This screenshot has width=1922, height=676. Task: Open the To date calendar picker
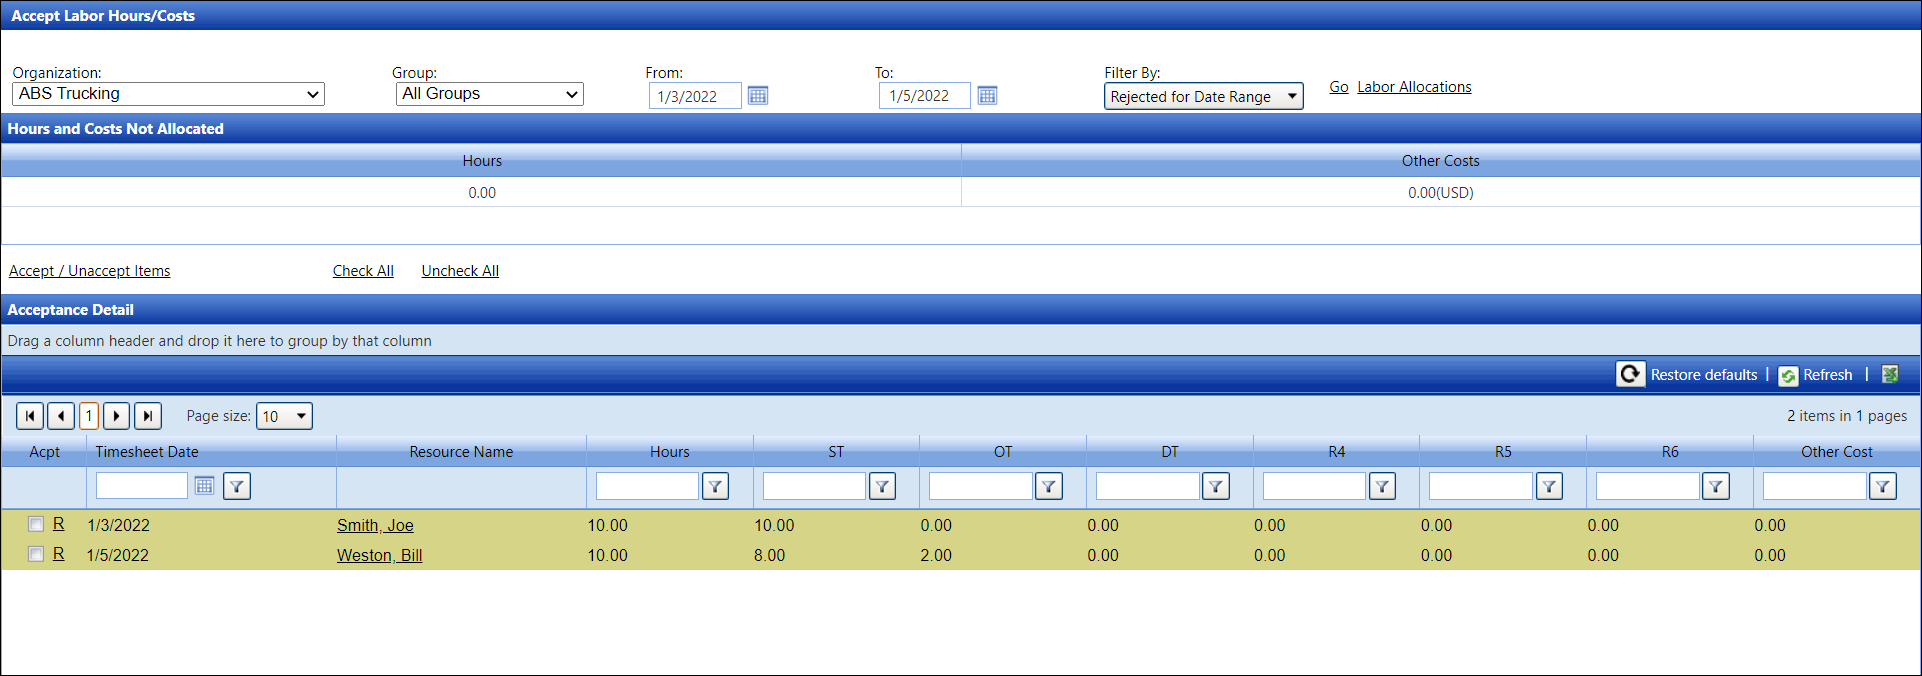coord(987,96)
